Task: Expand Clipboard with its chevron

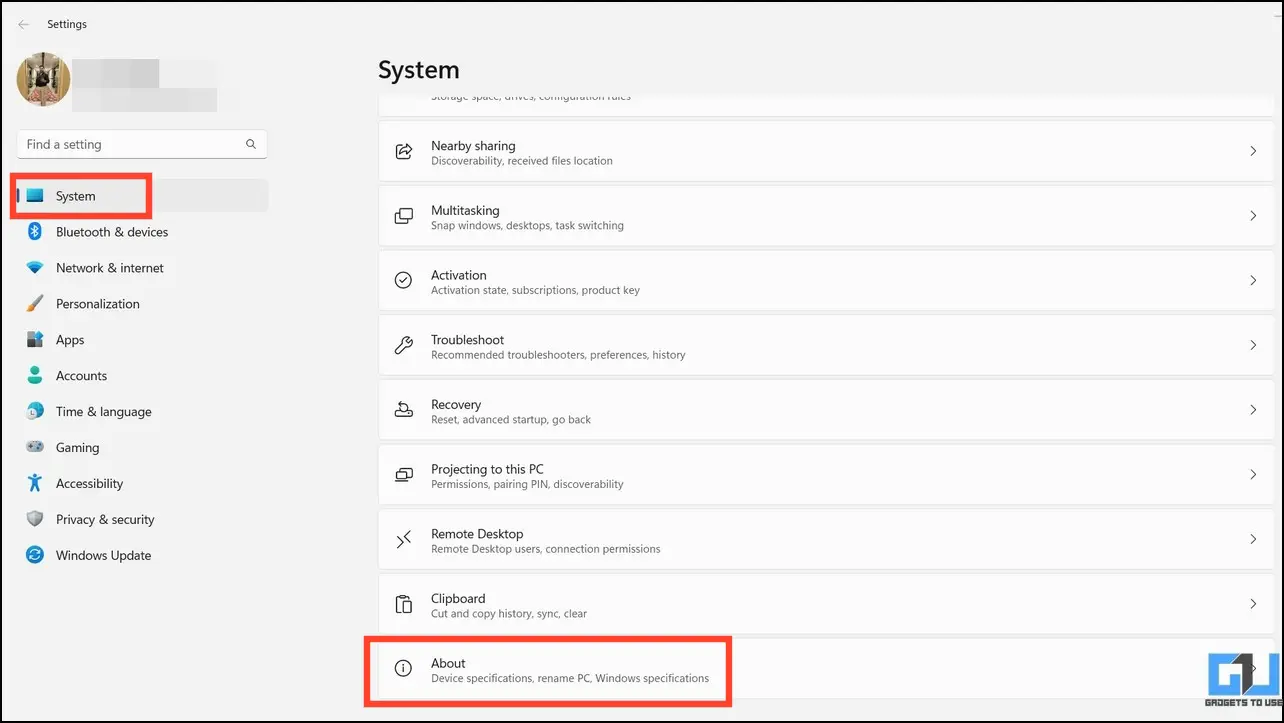Action: pyautogui.click(x=1253, y=604)
